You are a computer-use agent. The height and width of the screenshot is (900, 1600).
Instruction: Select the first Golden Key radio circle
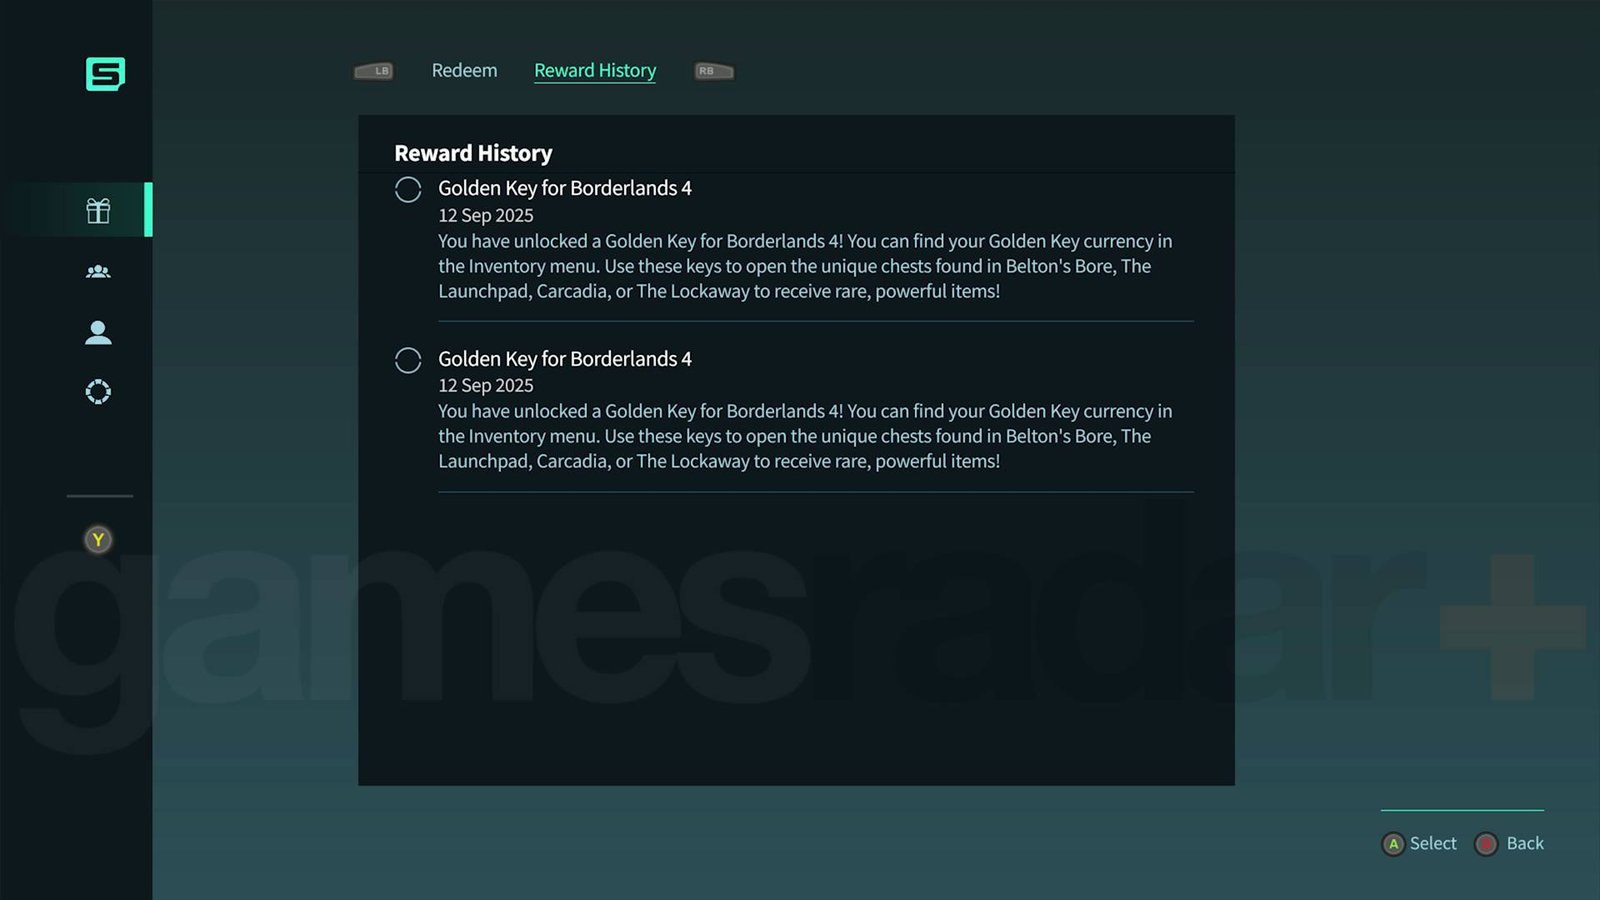pos(408,189)
